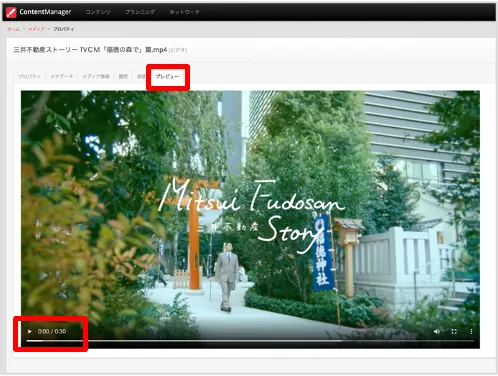Open the プランニング menu
Screen dimensions: 498x376
(140, 12)
